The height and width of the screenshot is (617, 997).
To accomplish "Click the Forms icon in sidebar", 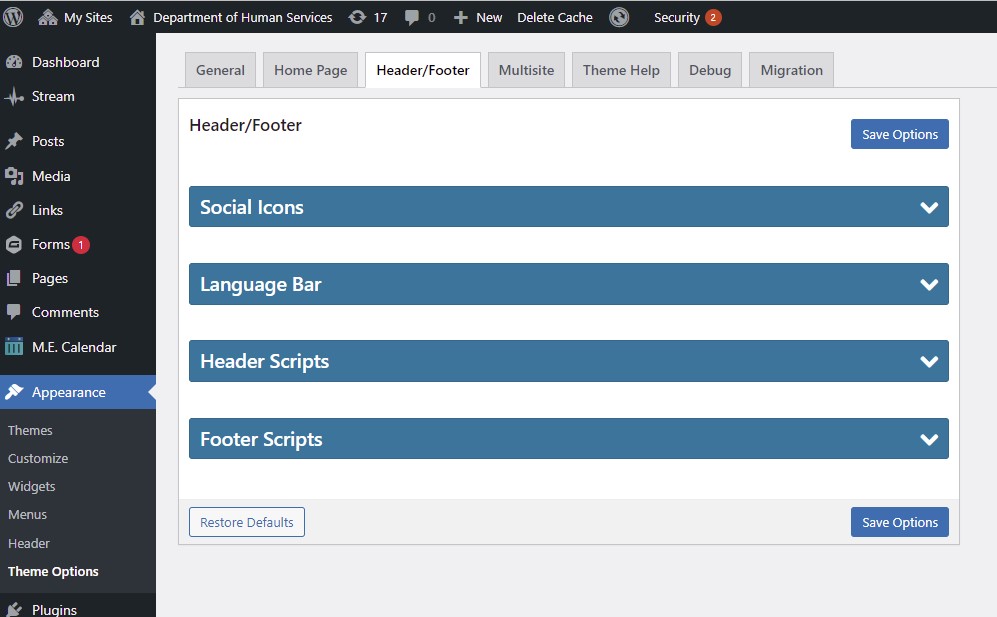I will [14, 244].
